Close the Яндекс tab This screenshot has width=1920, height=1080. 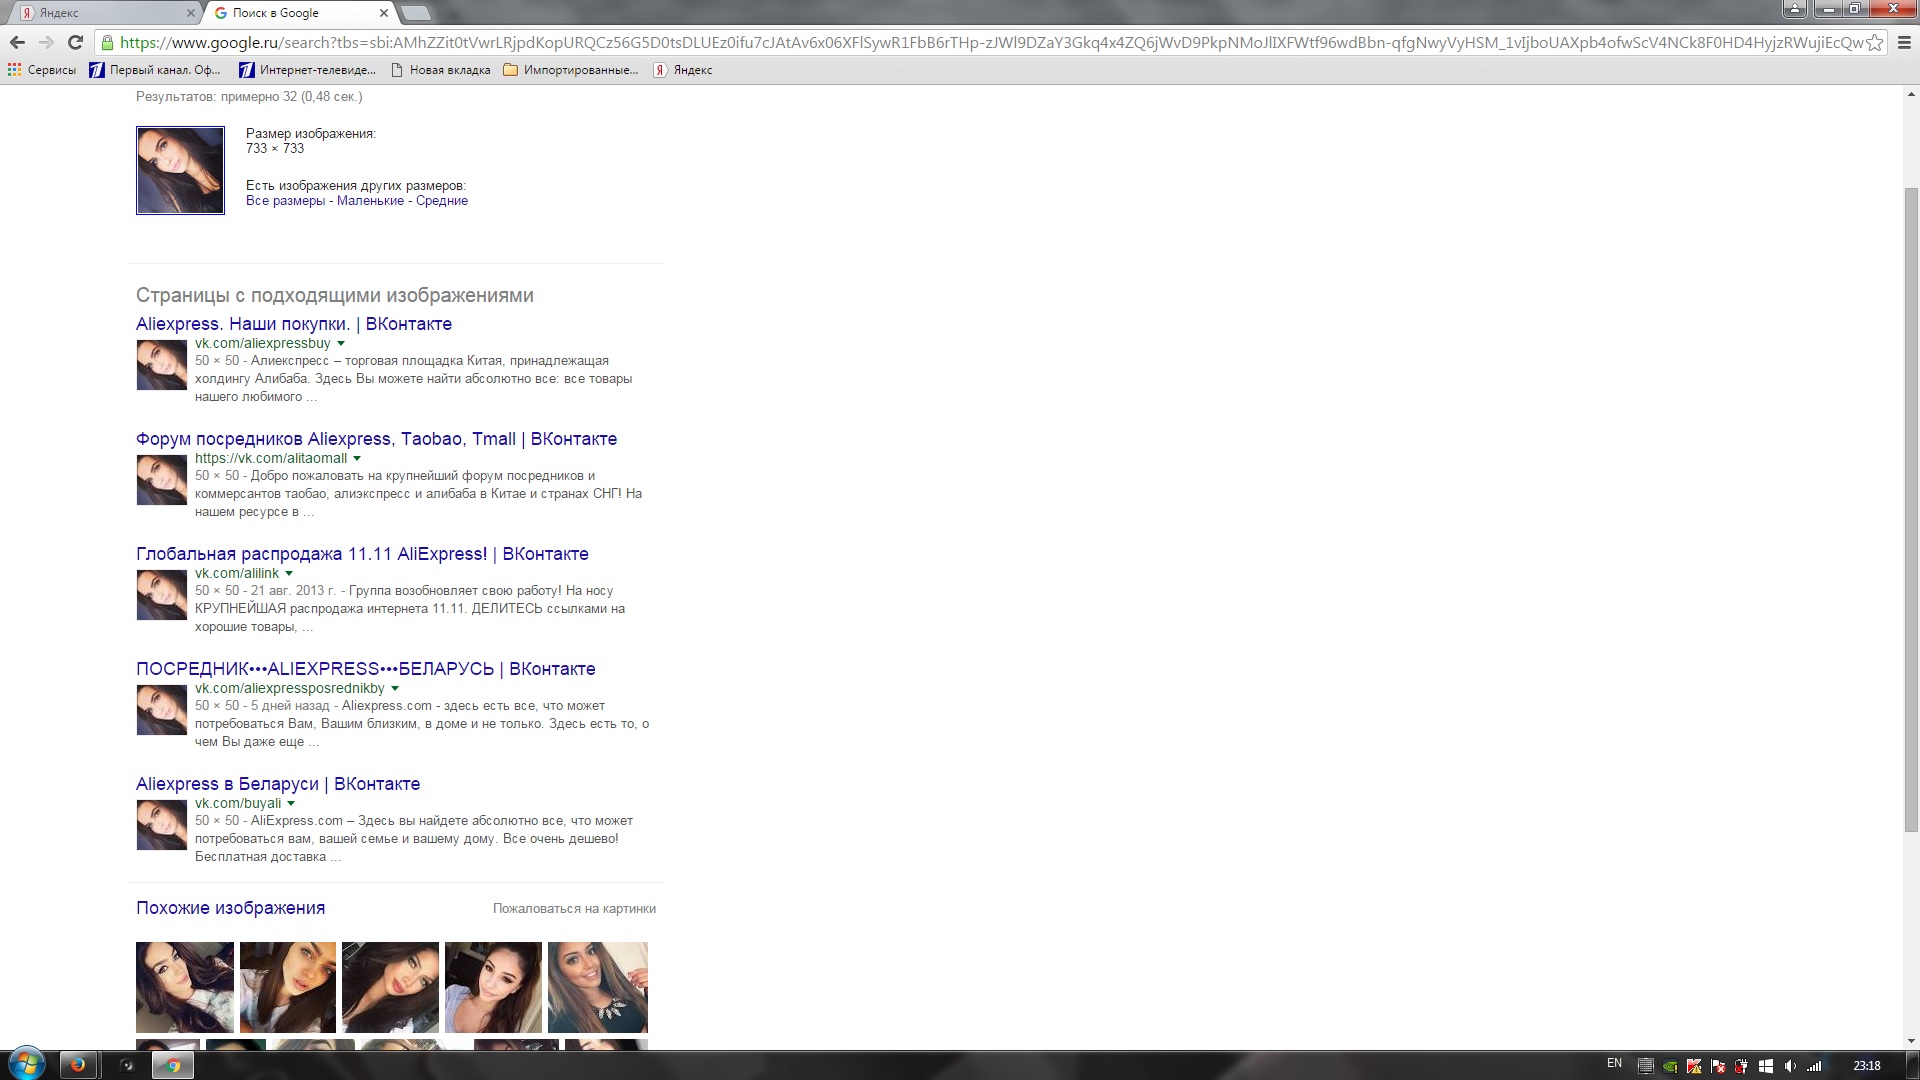191,13
